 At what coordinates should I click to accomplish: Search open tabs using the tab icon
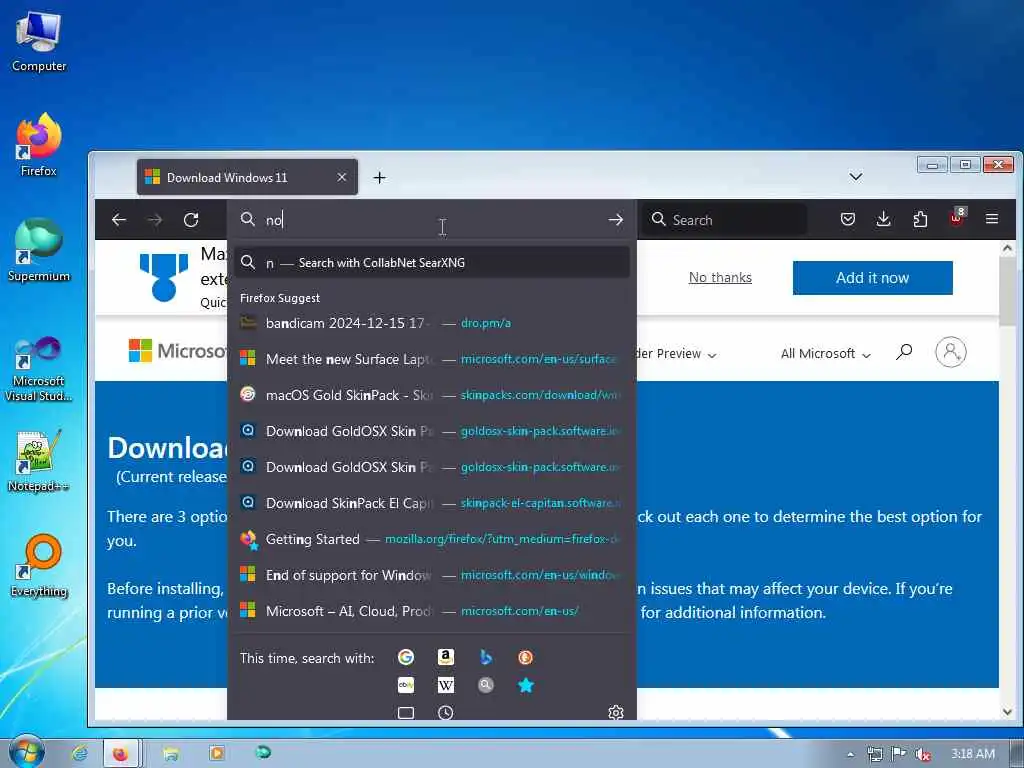(x=406, y=712)
